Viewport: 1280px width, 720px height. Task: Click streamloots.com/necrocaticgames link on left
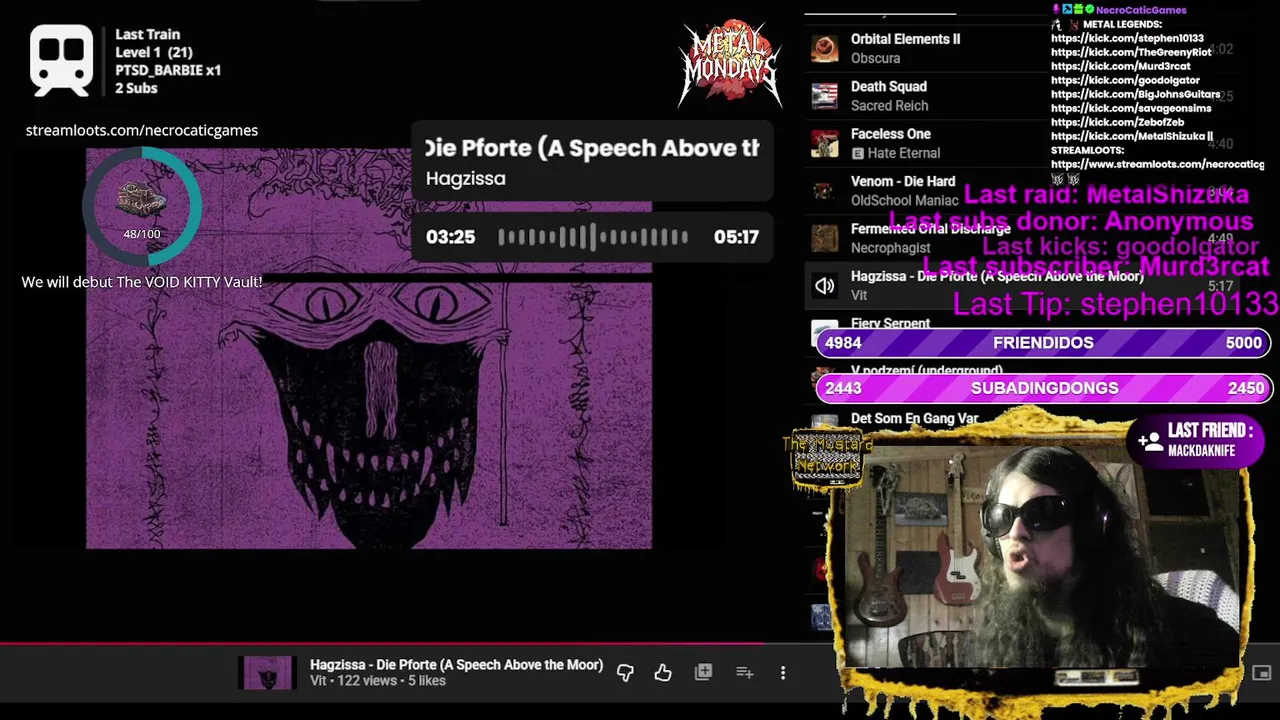[x=141, y=130]
